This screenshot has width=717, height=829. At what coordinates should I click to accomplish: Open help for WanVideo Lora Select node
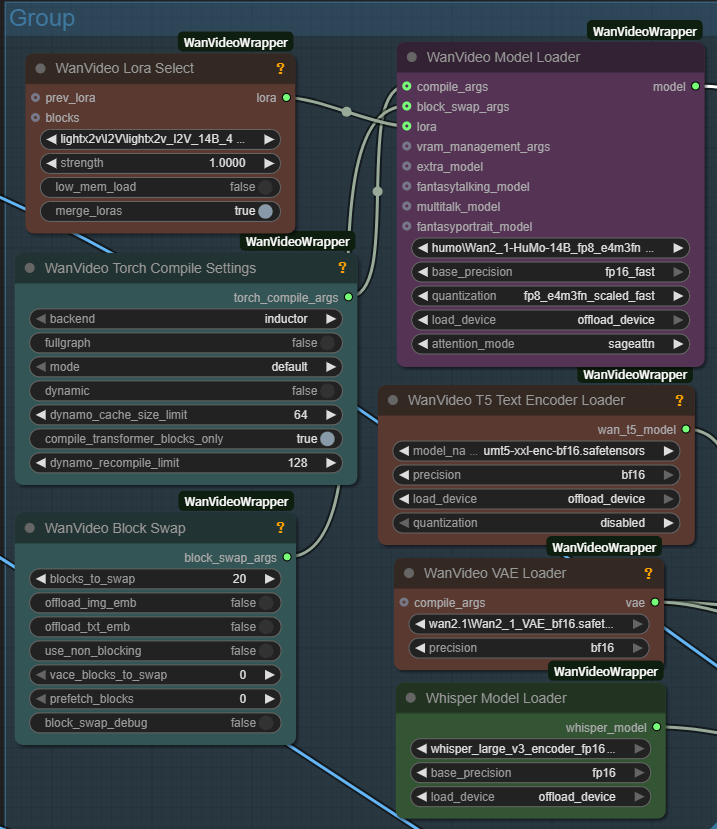coord(280,68)
